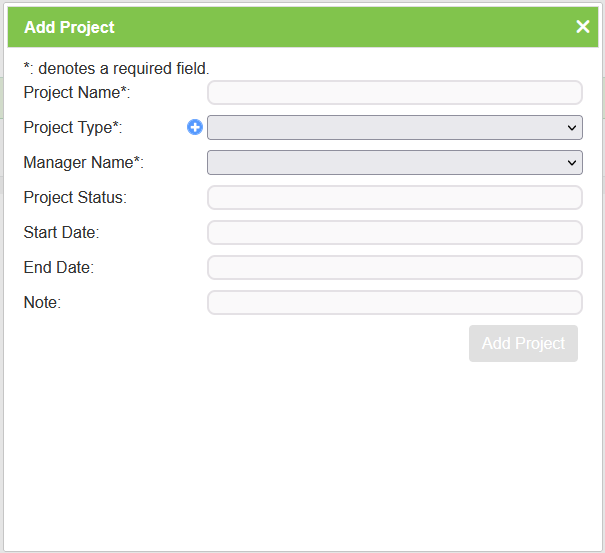Viewport: 605px width, 553px height.
Task: Click the required field notice text
Action: [116, 69]
